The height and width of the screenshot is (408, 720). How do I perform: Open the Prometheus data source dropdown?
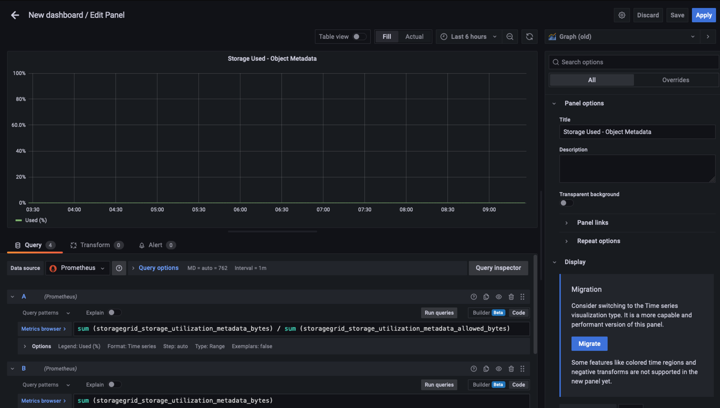(x=77, y=268)
